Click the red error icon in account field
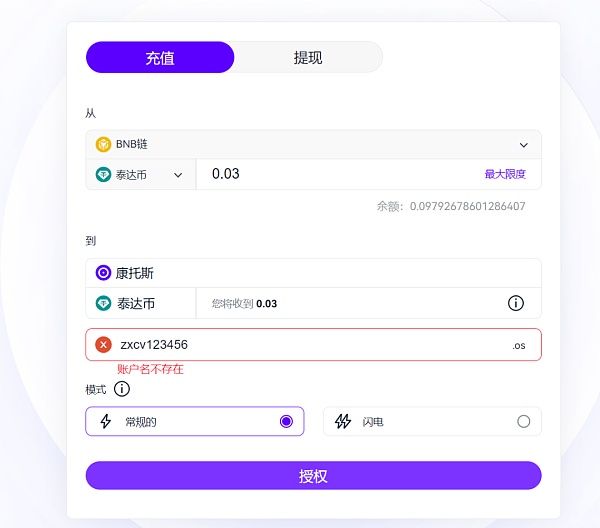600x528 pixels. click(x=103, y=345)
